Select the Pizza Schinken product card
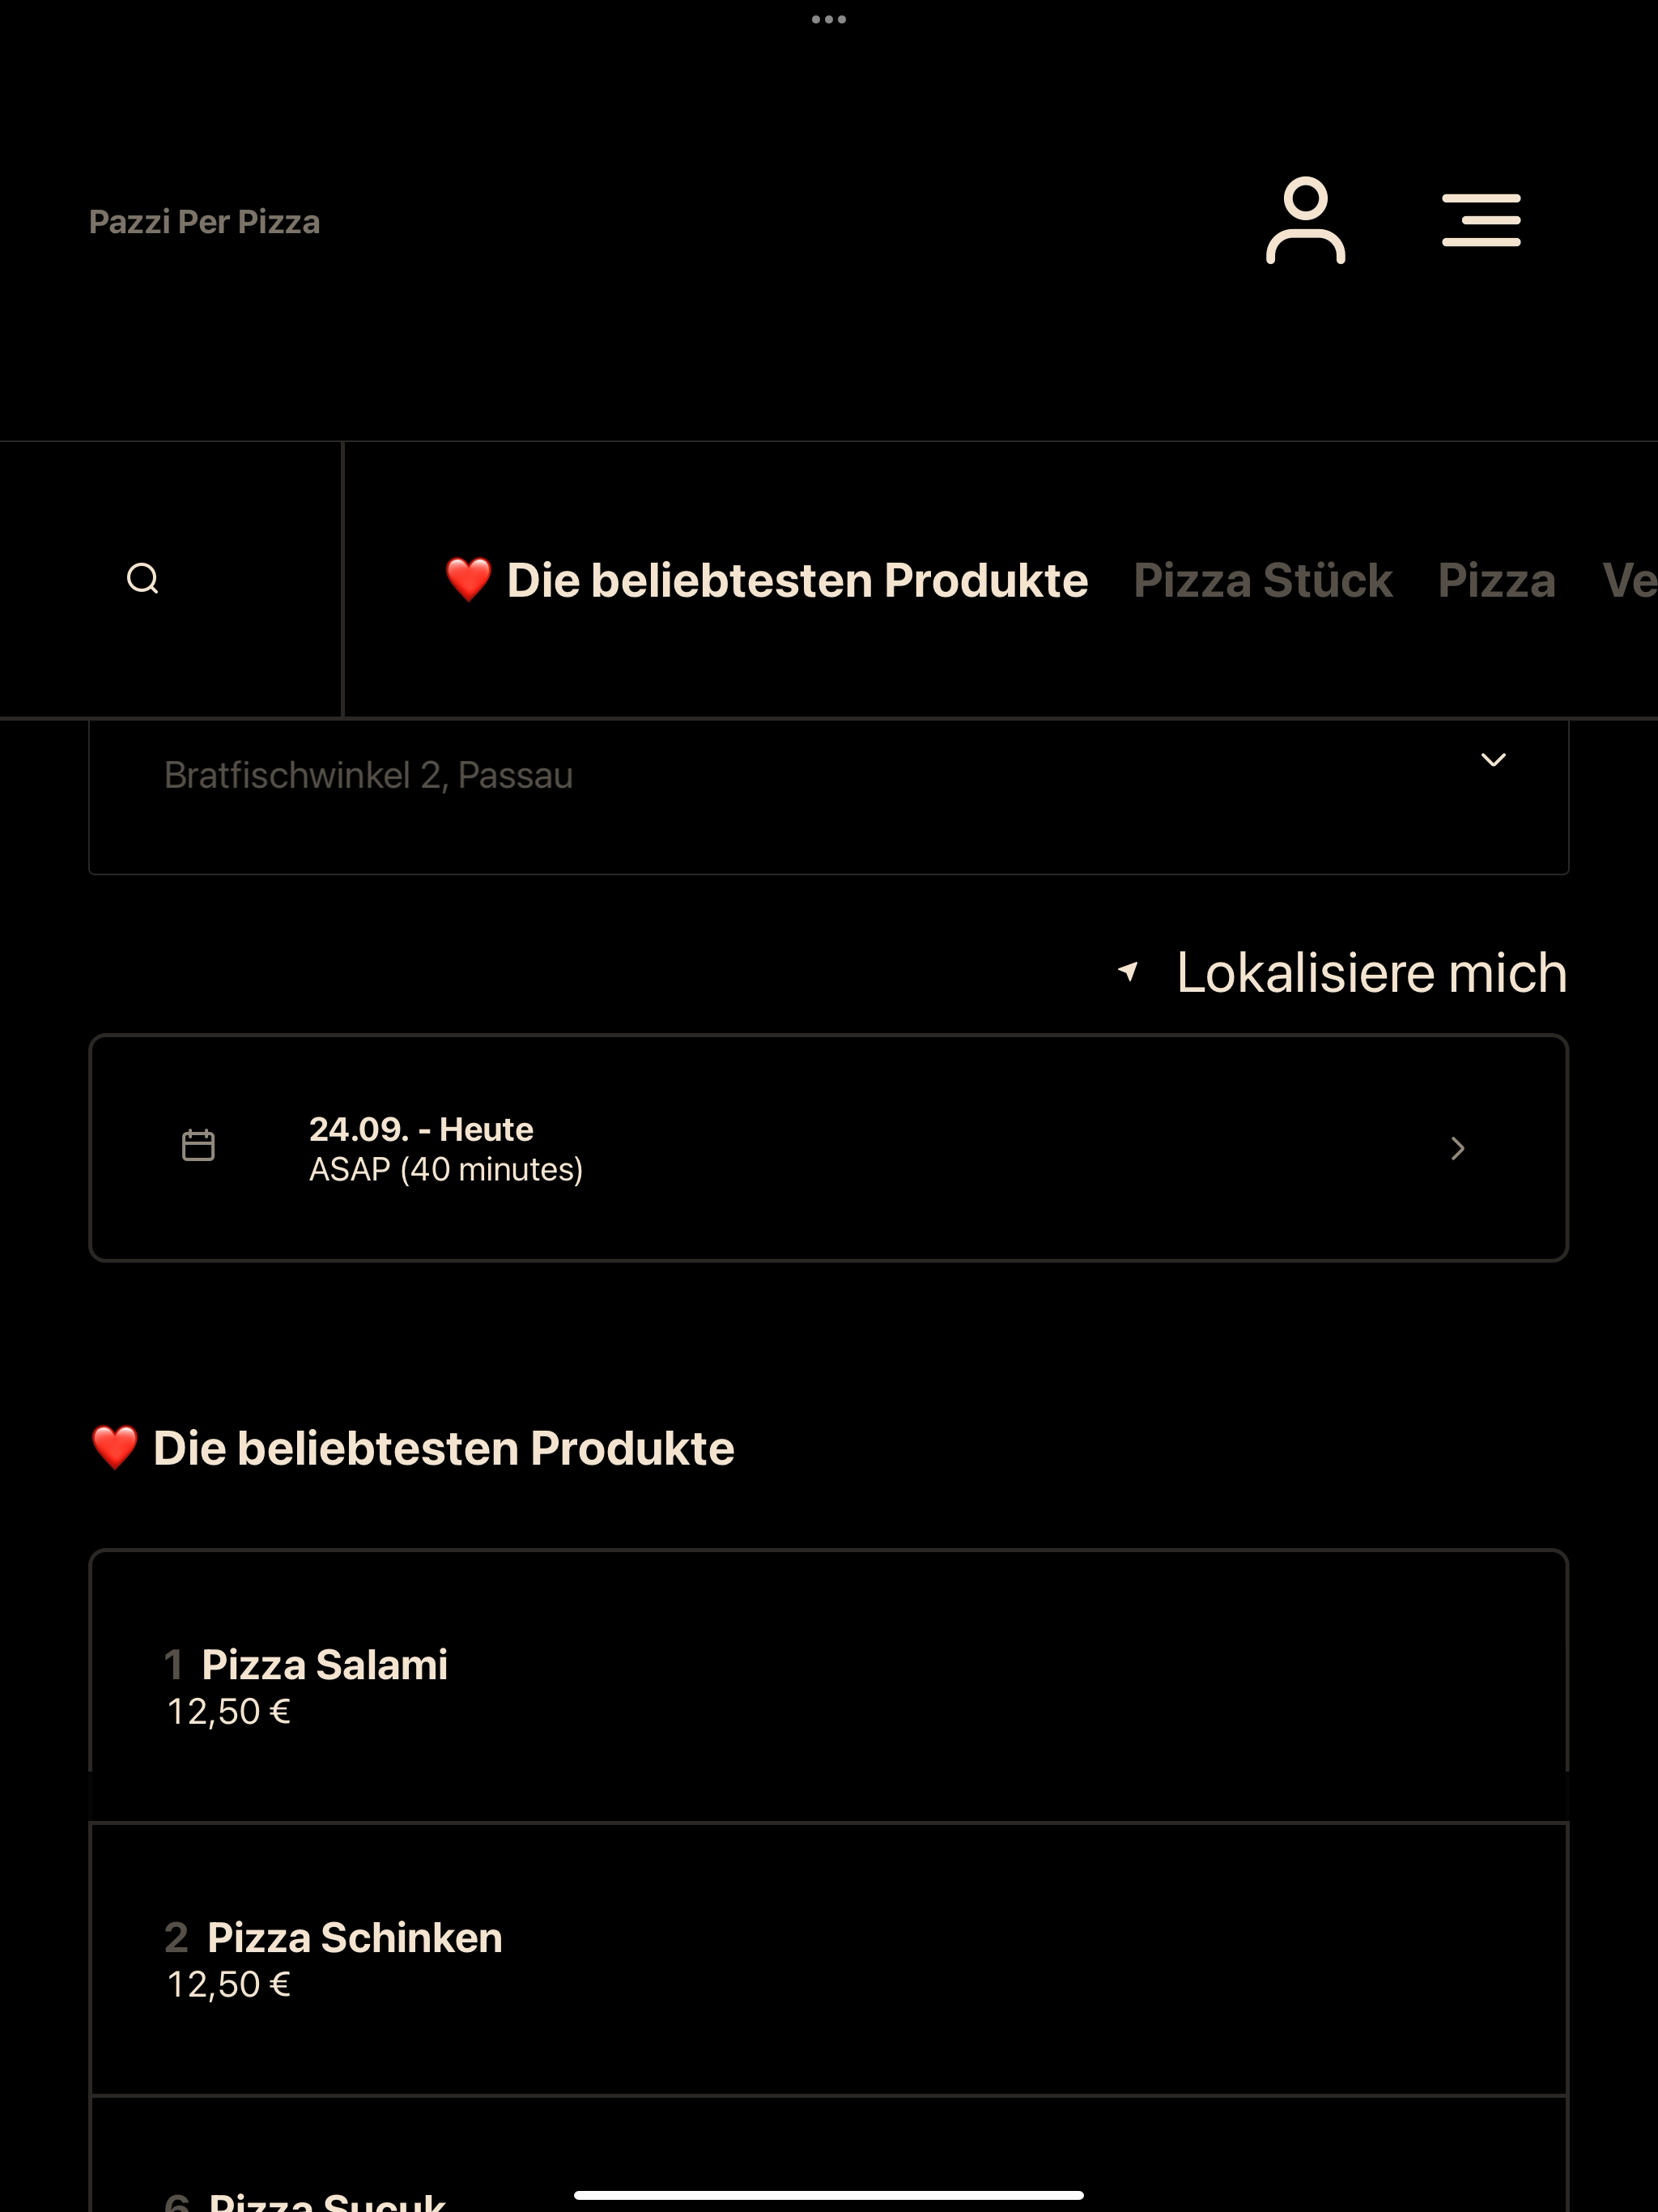Viewport: 1658px width, 2212px height. coord(829,1959)
